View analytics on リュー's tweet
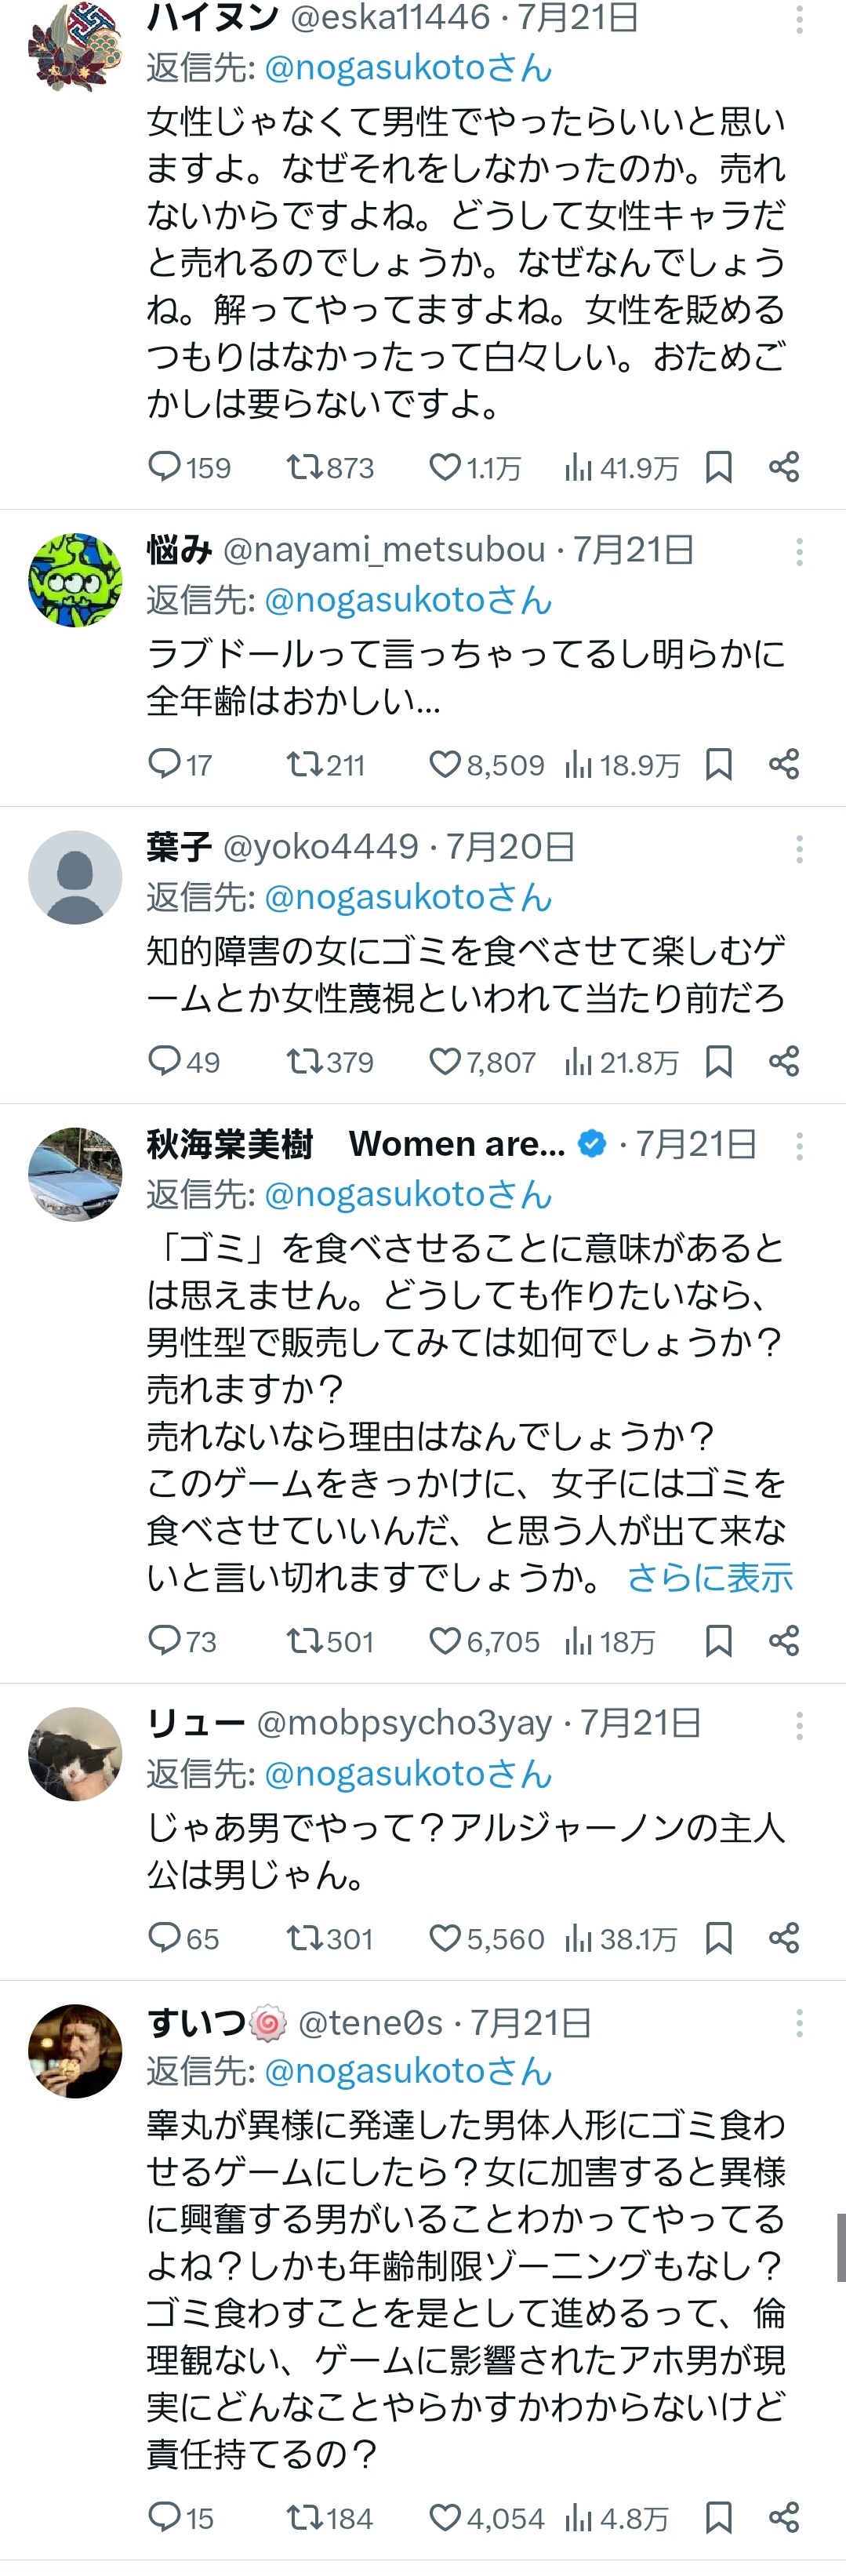 point(578,1939)
